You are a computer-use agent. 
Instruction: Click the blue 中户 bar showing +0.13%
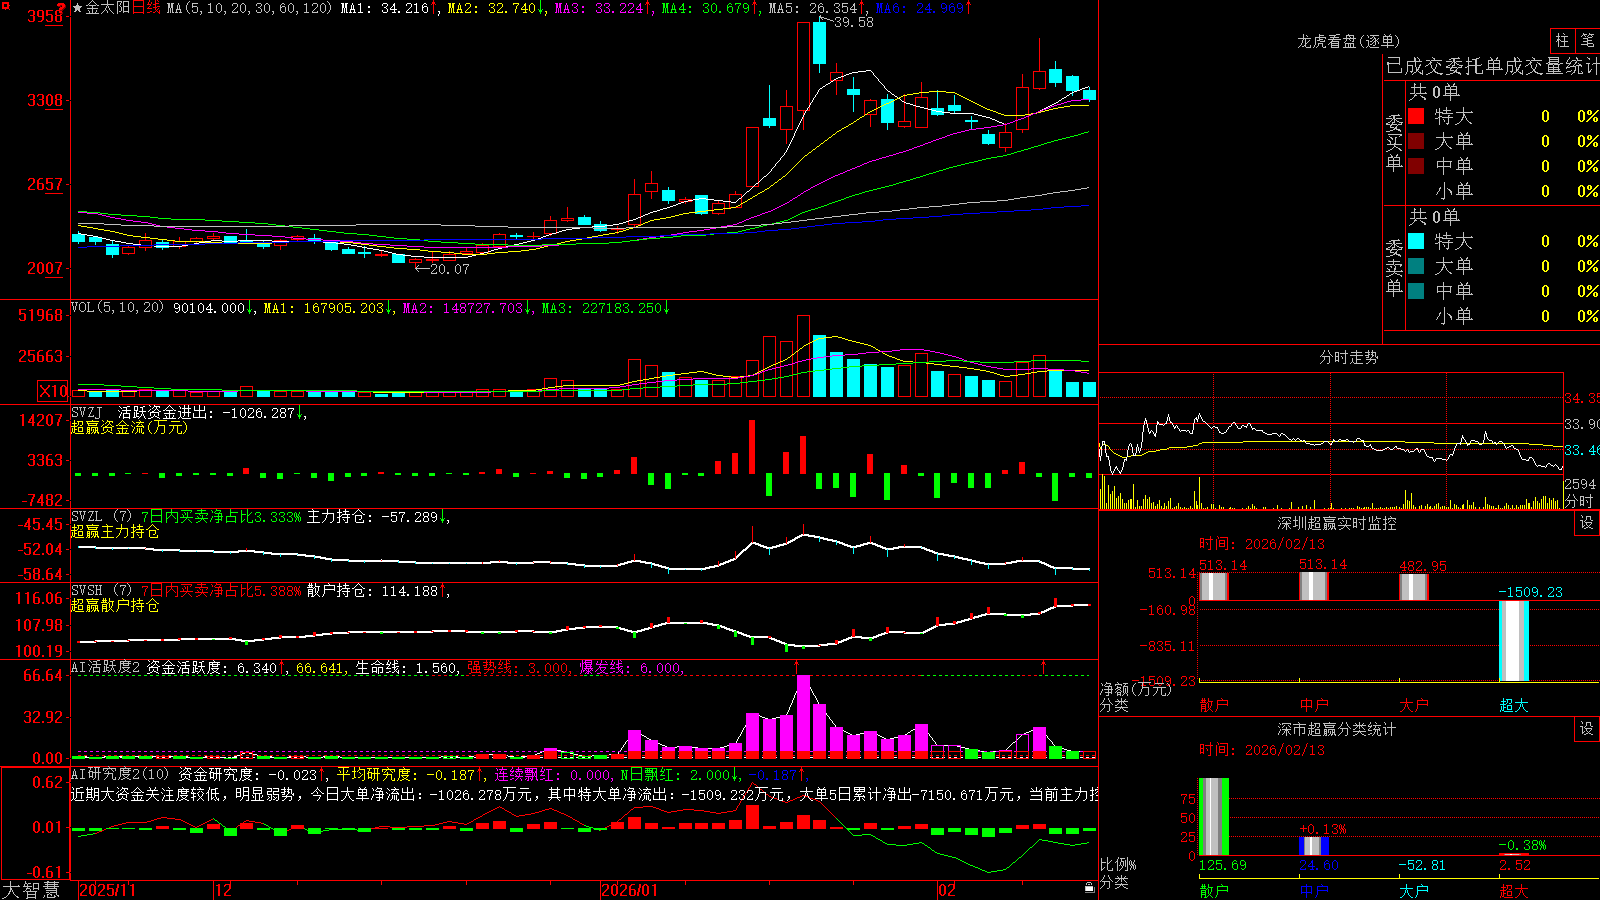pyautogui.click(x=1314, y=846)
